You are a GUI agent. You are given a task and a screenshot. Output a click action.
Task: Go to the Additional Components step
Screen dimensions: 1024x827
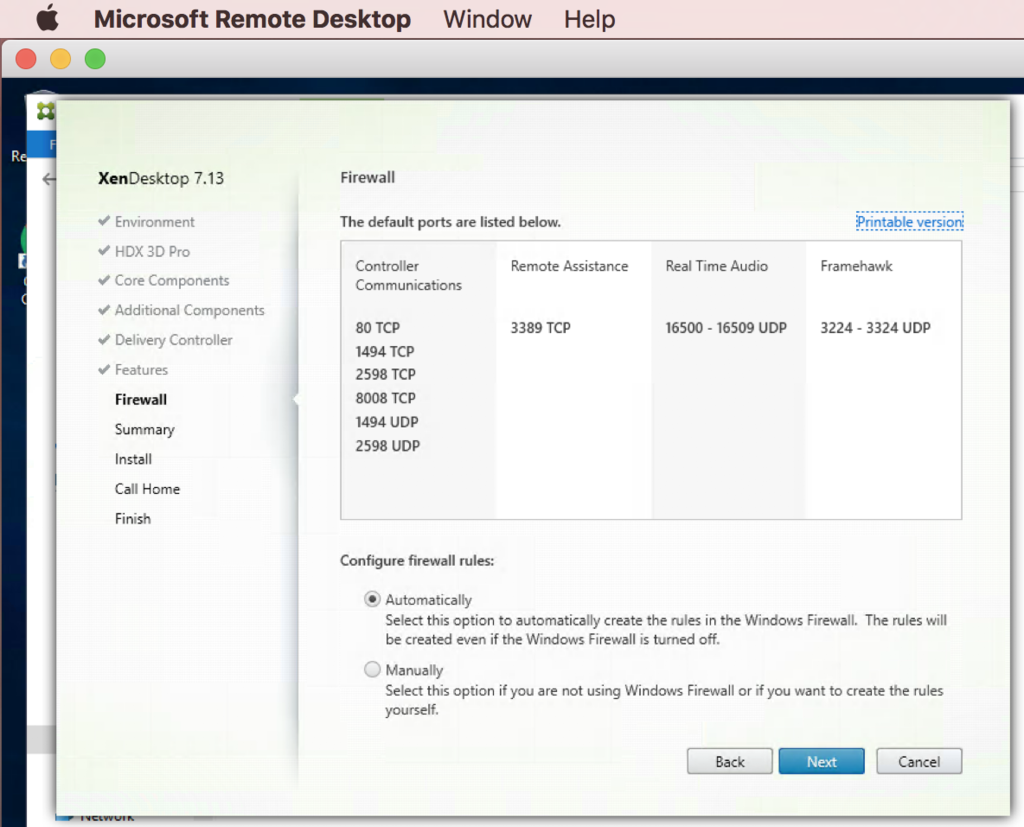point(189,310)
